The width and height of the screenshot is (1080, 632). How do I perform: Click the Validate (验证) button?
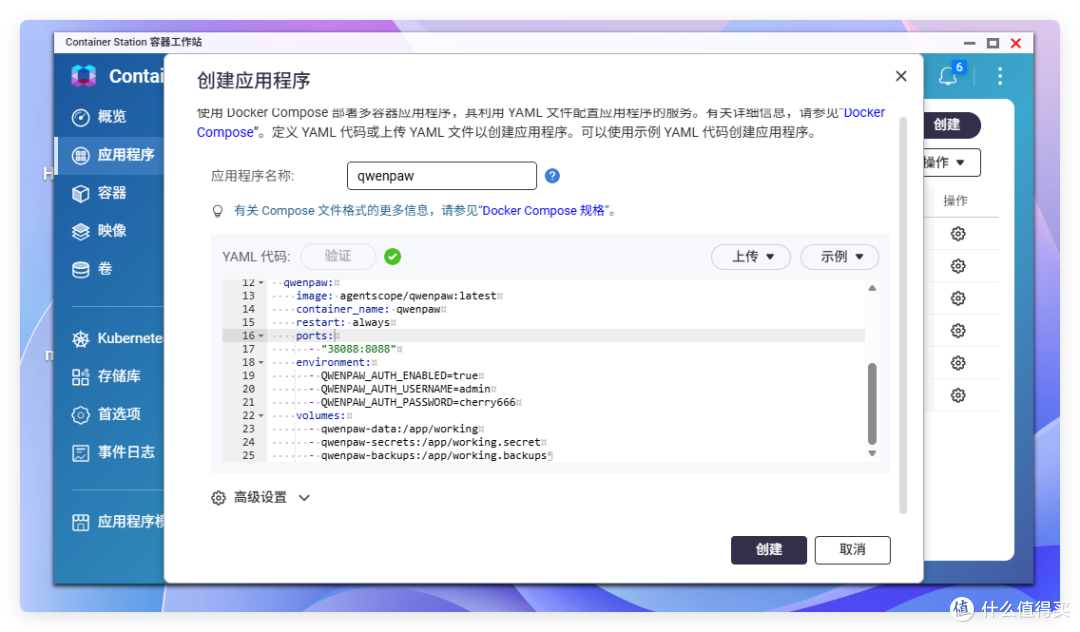[x=338, y=256]
